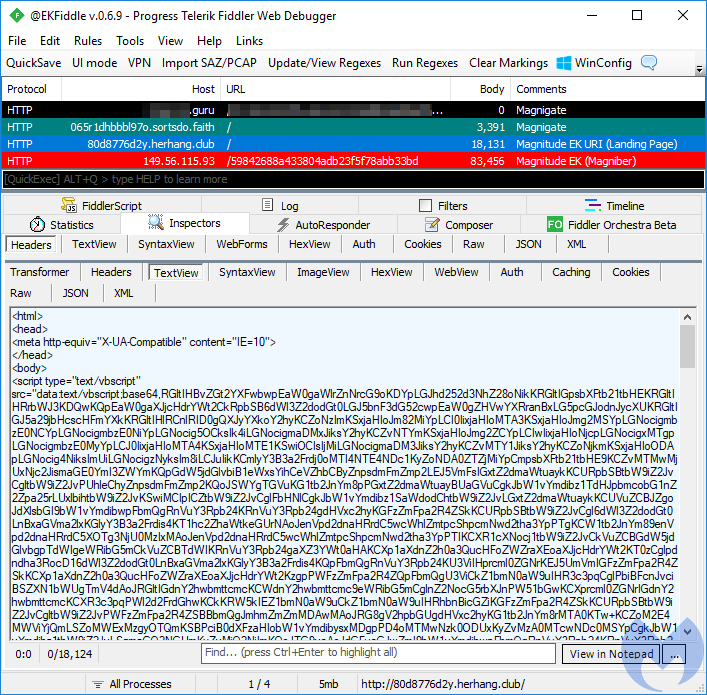Image resolution: width=707 pixels, height=695 pixels.
Task: Click the 1 / 4 session counter
Action: 259,684
